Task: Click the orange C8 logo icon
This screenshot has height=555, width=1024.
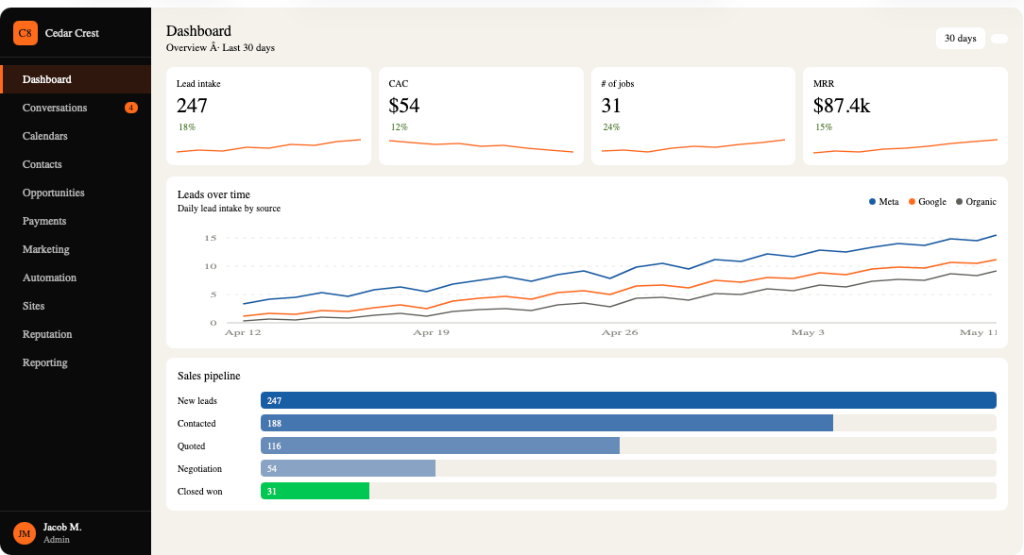Action: tap(25, 33)
